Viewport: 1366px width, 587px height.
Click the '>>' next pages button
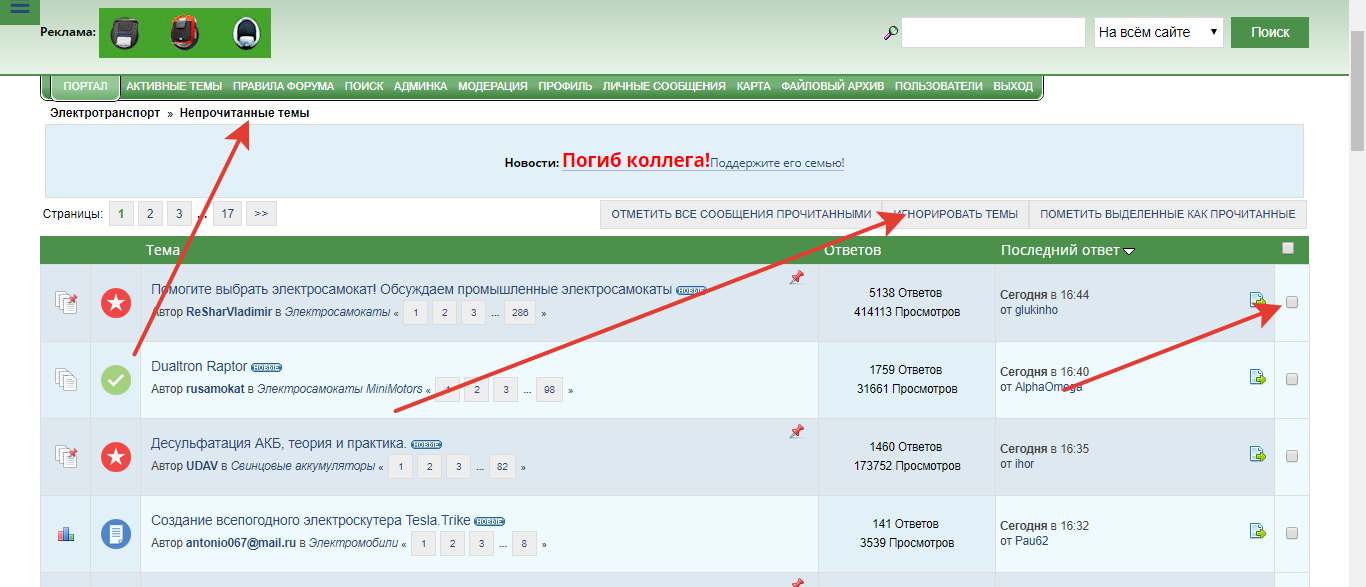click(260, 213)
